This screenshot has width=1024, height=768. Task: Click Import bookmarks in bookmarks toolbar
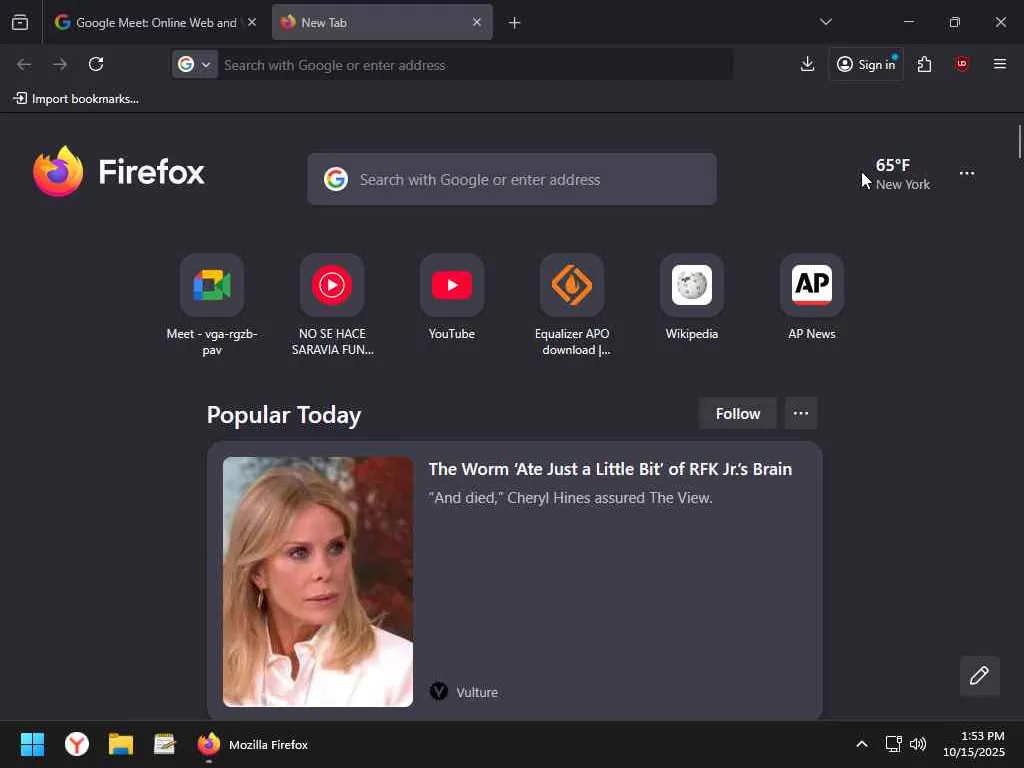click(x=76, y=99)
